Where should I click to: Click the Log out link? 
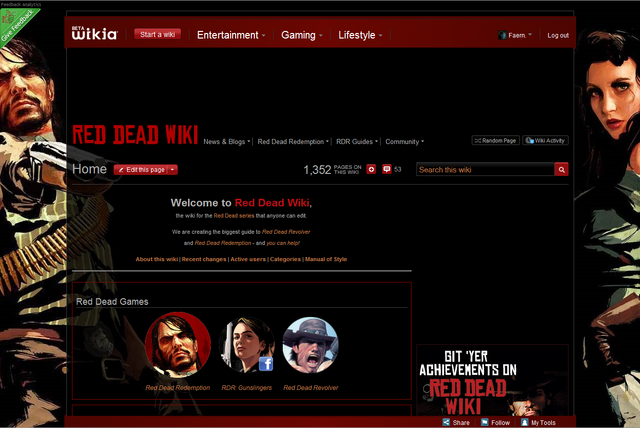[x=558, y=35]
